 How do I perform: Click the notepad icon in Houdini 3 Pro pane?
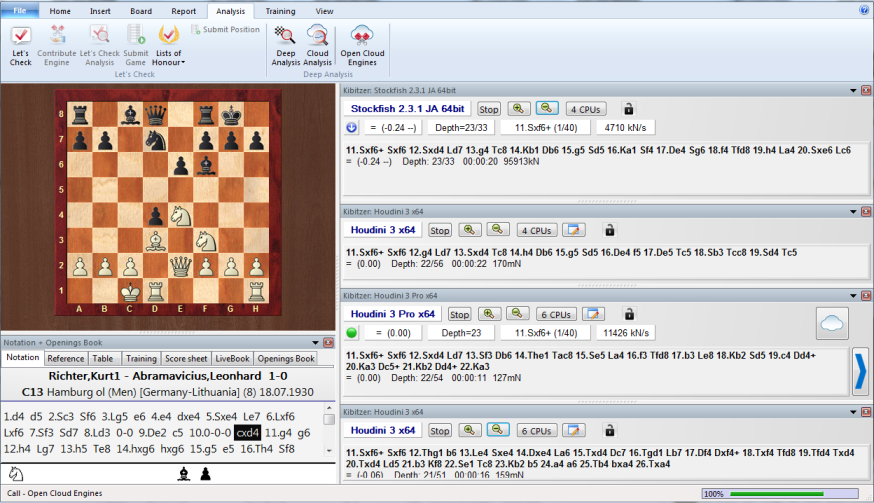[593, 314]
